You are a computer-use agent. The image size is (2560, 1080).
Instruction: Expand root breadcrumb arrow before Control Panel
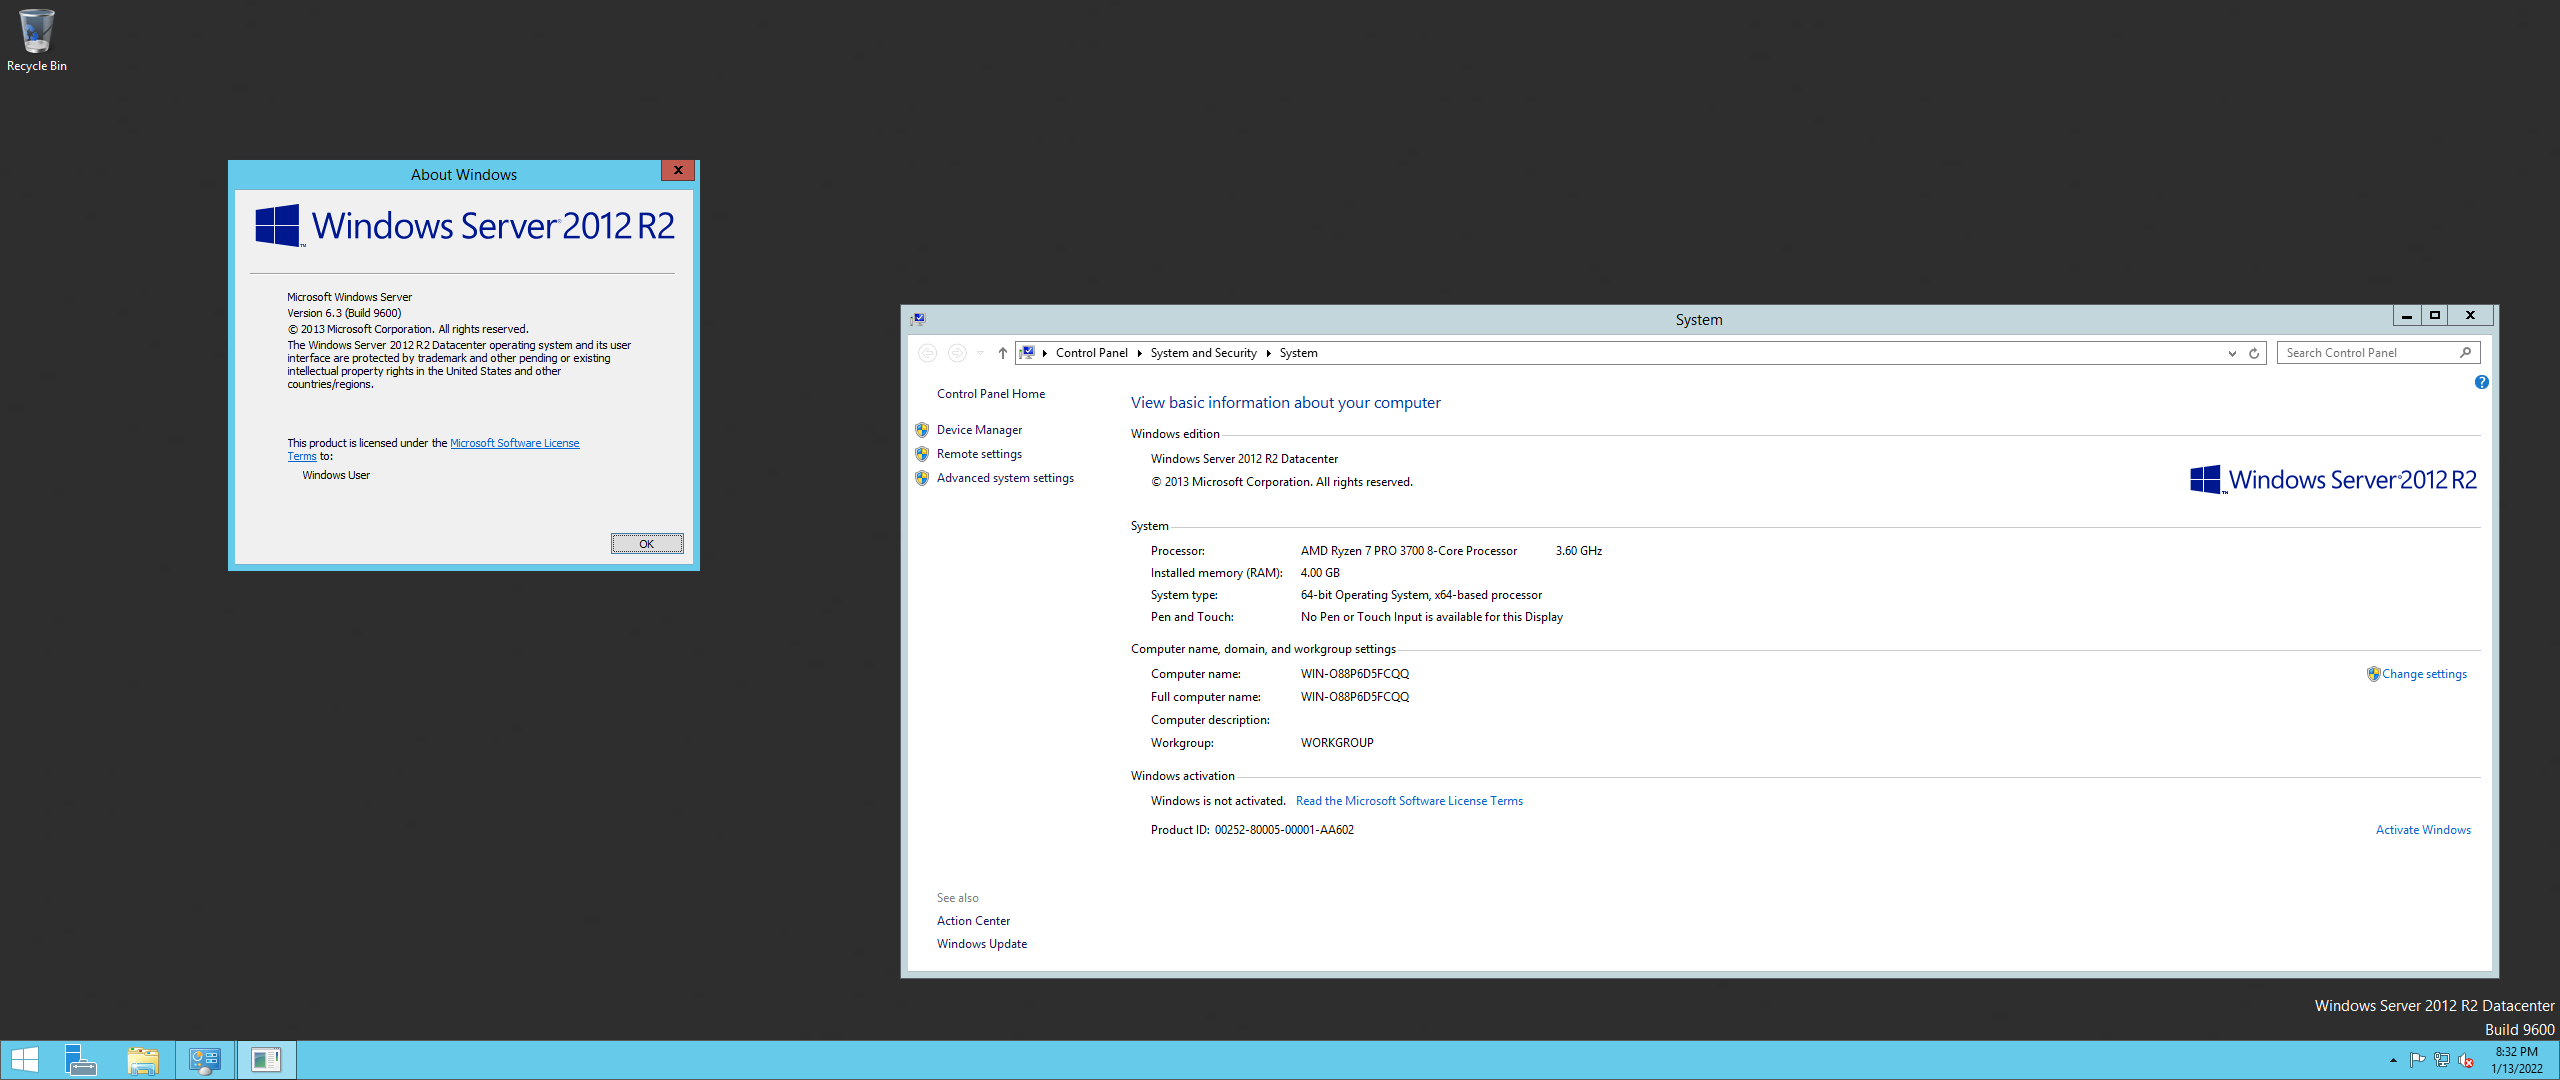point(1044,353)
